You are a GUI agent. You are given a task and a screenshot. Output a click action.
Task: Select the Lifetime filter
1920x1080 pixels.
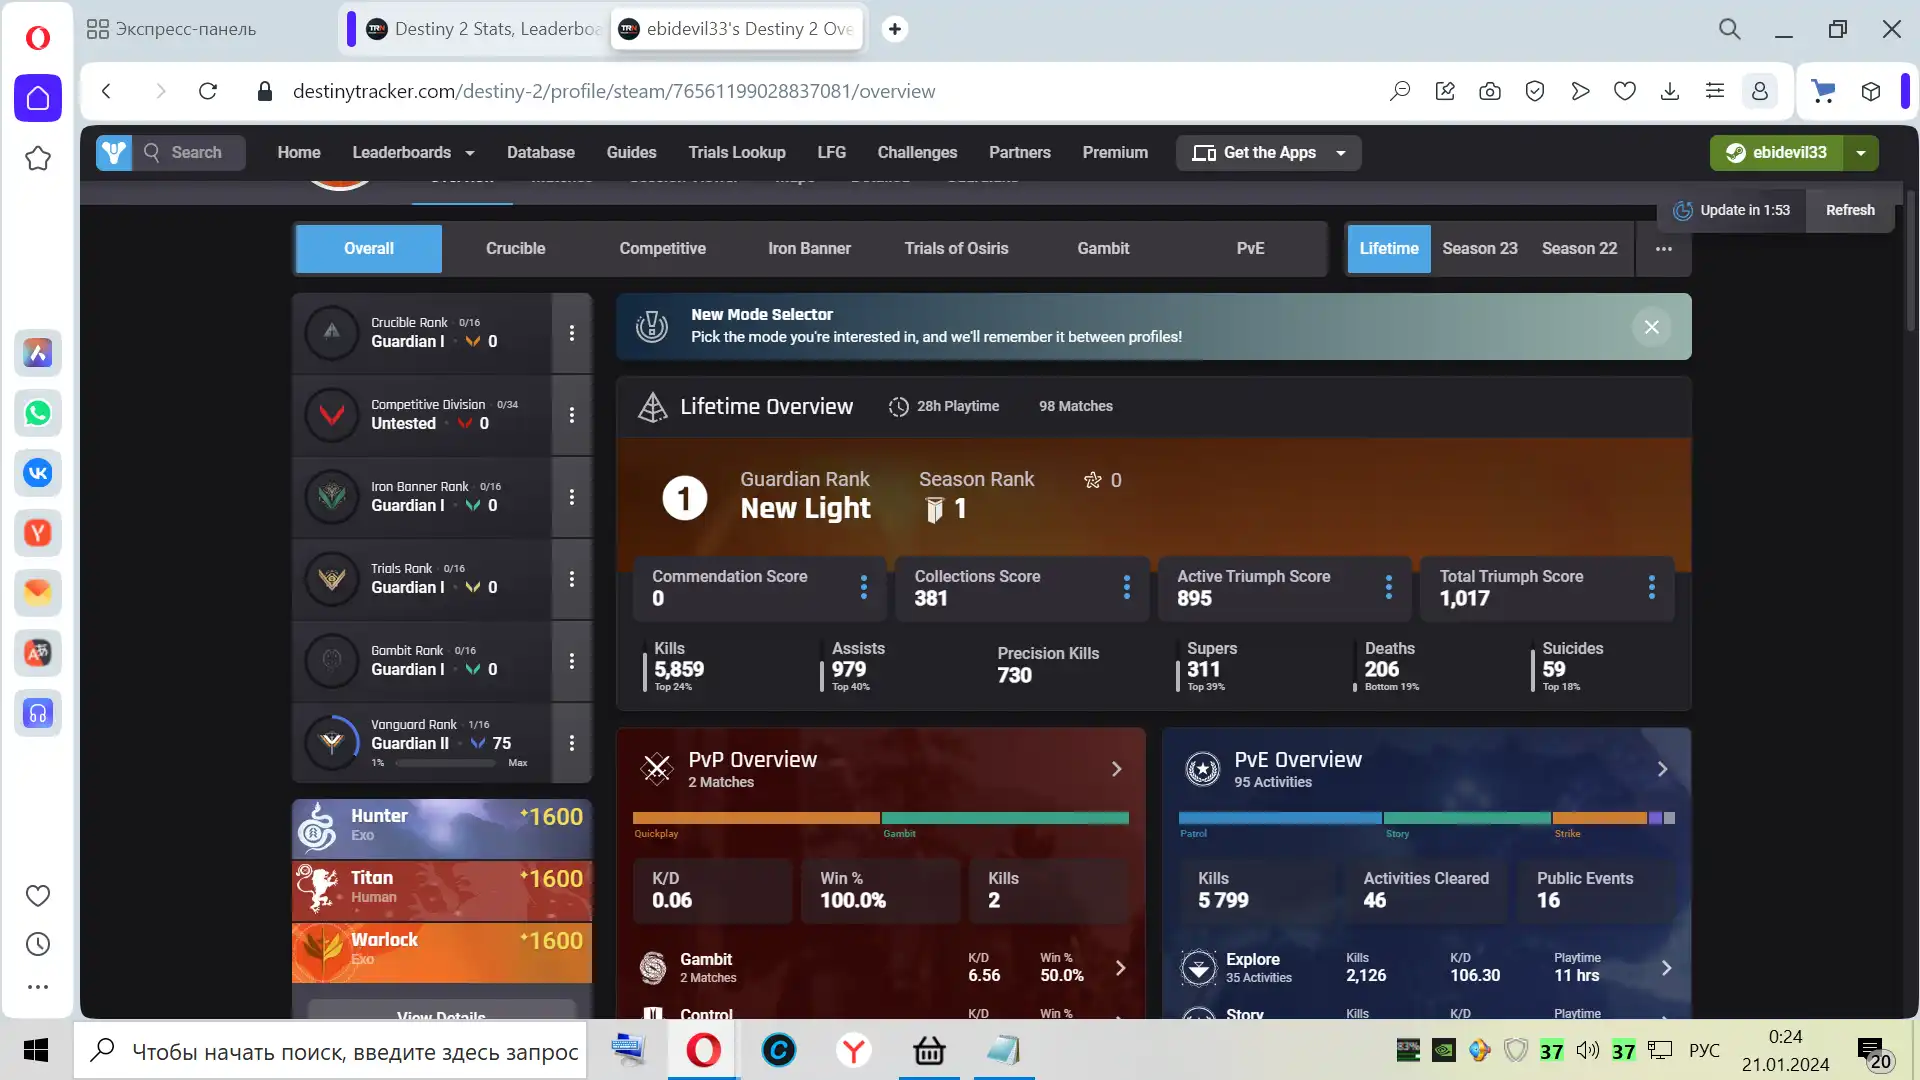pyautogui.click(x=1389, y=249)
